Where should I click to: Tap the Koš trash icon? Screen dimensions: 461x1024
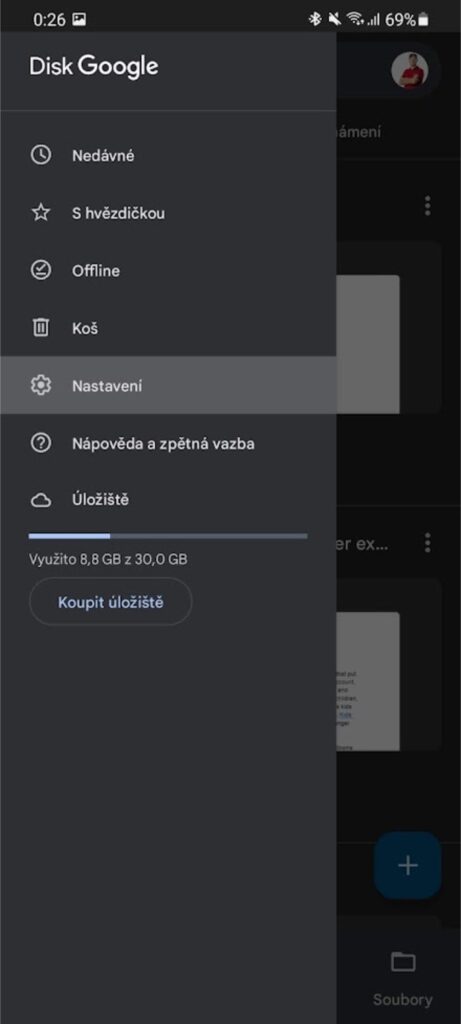pos(41,328)
